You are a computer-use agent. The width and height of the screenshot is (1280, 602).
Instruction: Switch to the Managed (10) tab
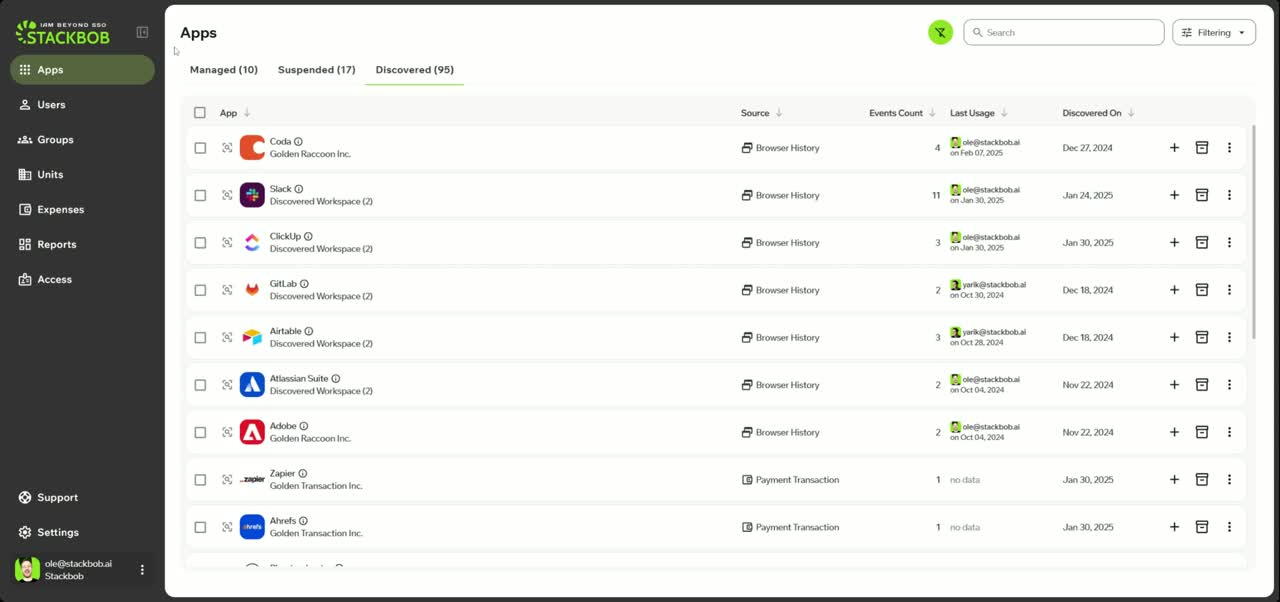(x=224, y=70)
